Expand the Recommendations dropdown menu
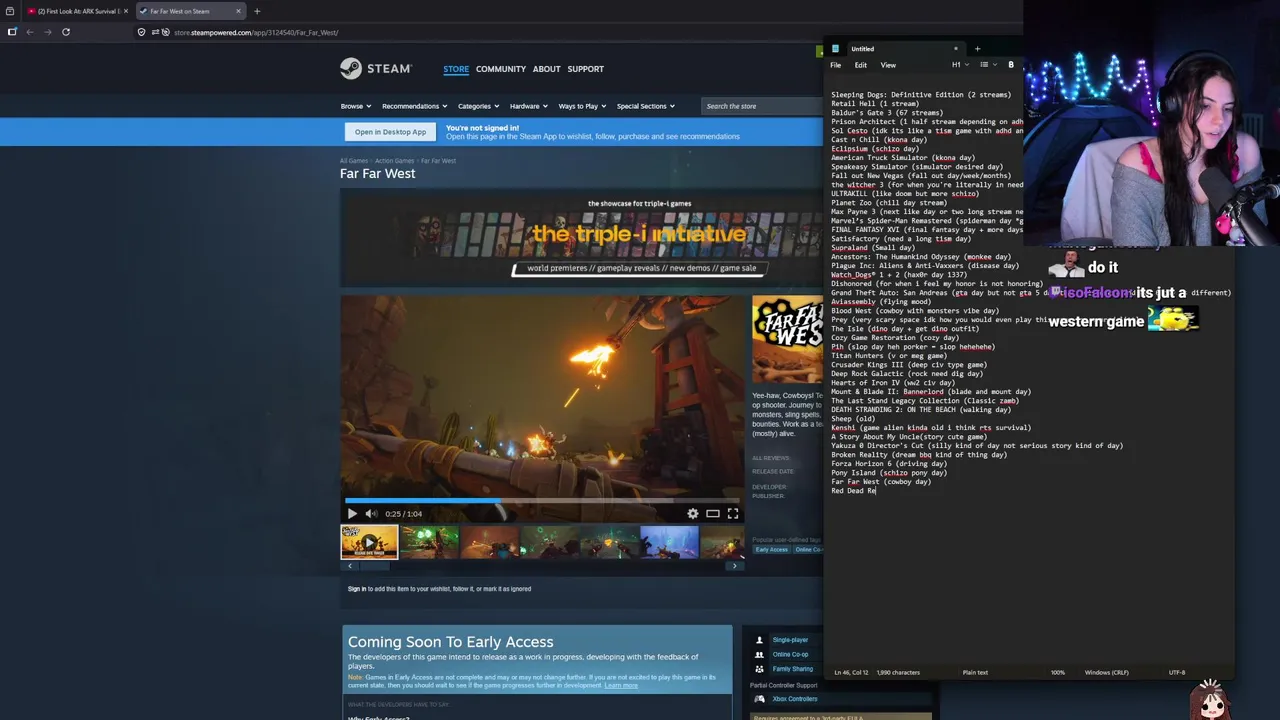This screenshot has width=1280, height=720. click(414, 106)
